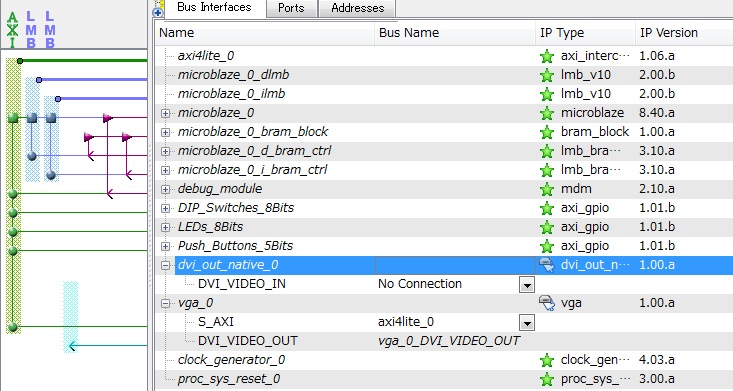Click the star icon for mdm

546,189
